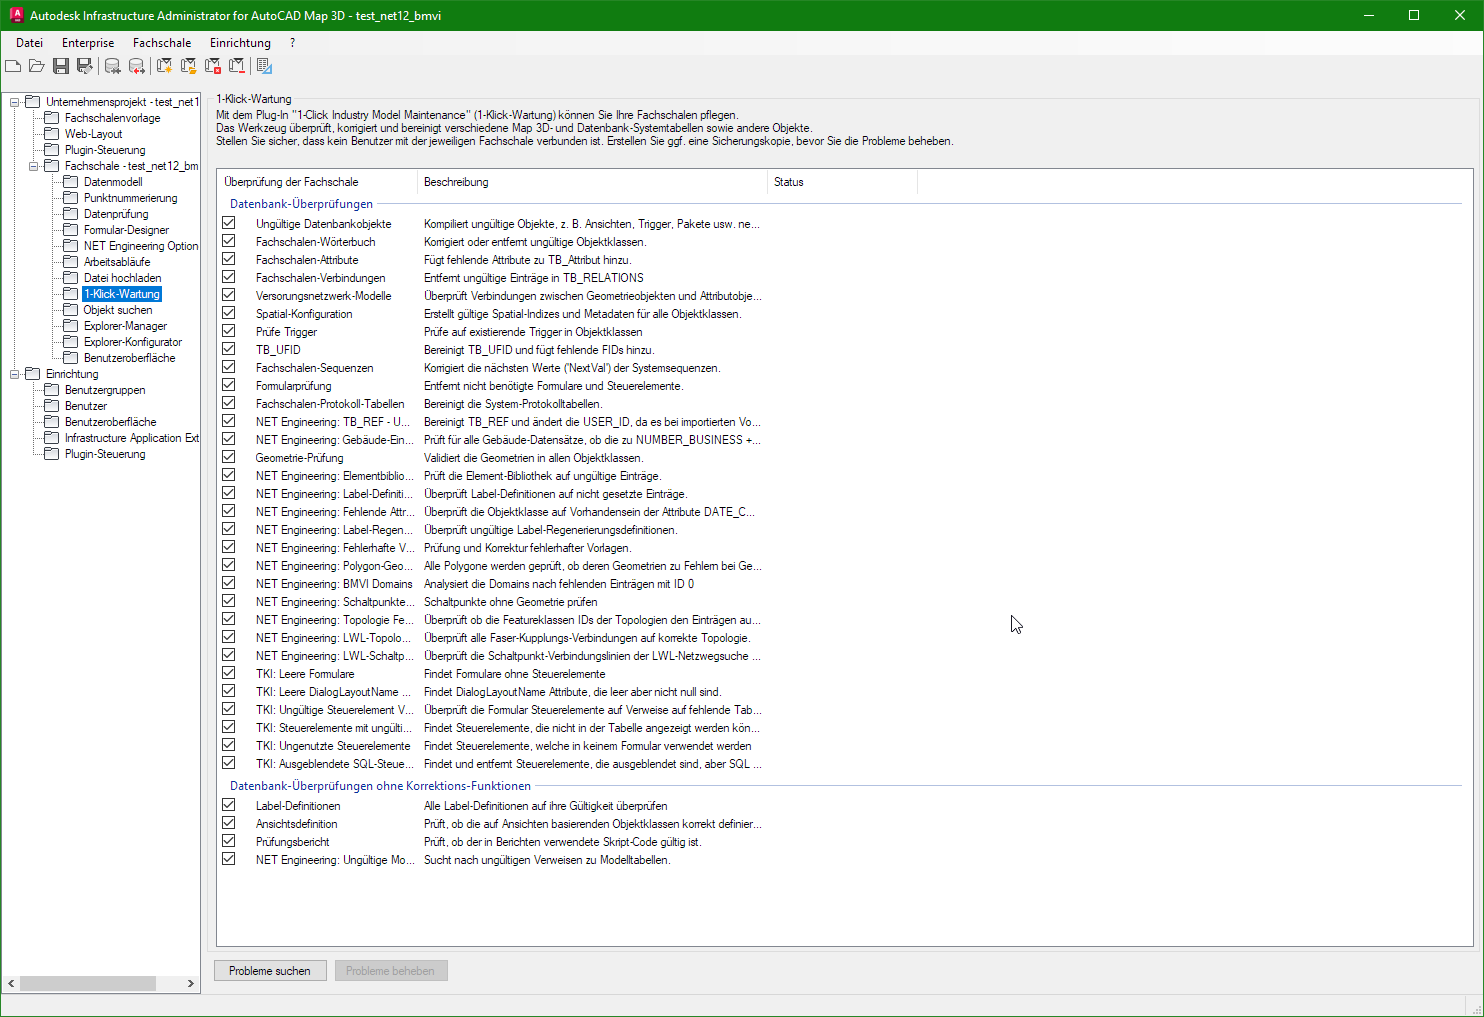Screen dimensions: 1484x1017
Task: Click the database icon with red arrows
Action: click(137, 66)
